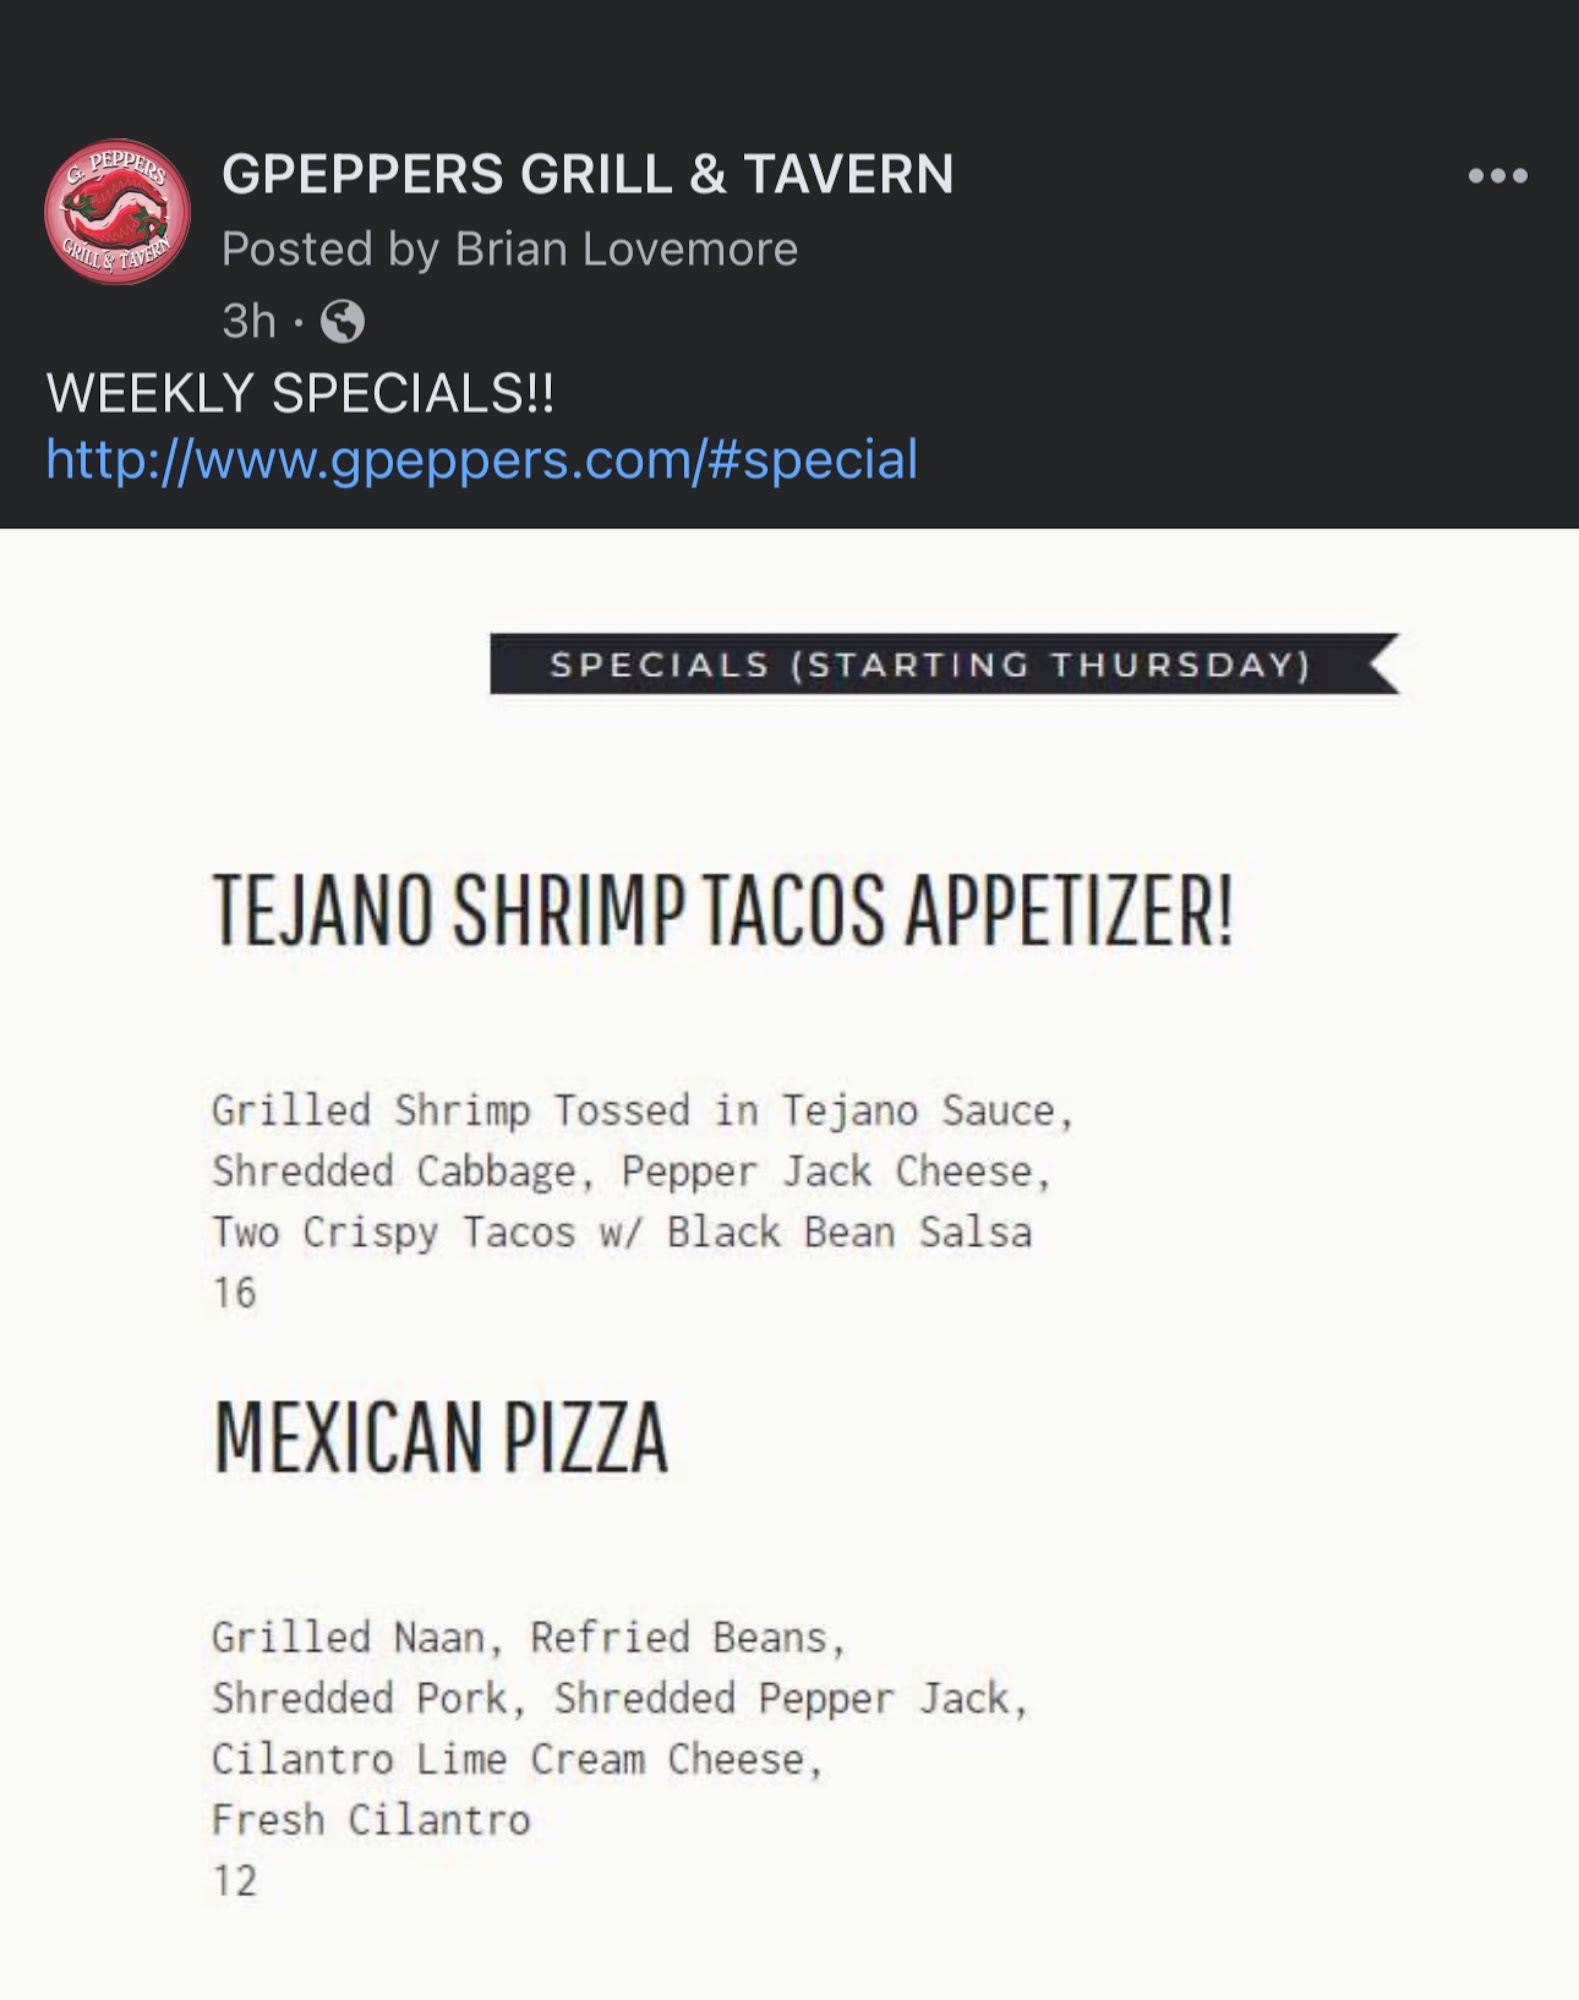Select the Shredded Cabbage, Pepper Jack Cheese line
This screenshot has width=1579, height=2000.
pyautogui.click(x=631, y=1172)
